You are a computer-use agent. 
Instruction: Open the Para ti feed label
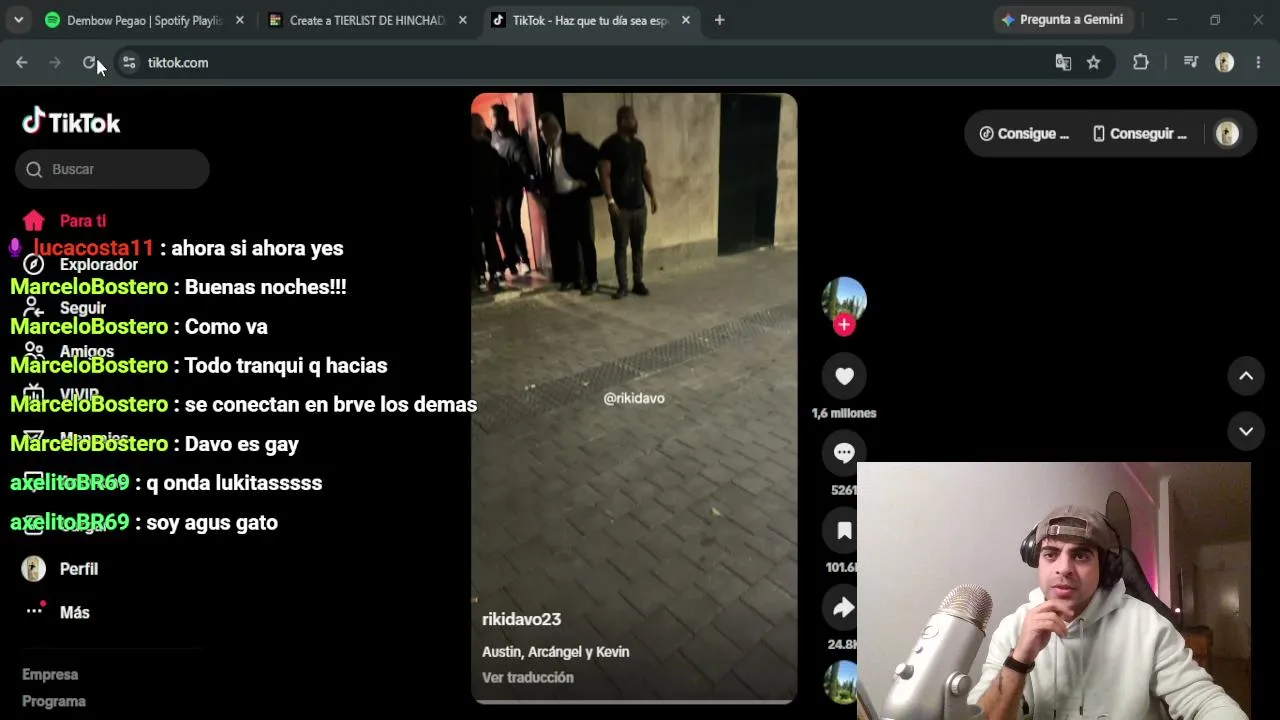click(83, 221)
